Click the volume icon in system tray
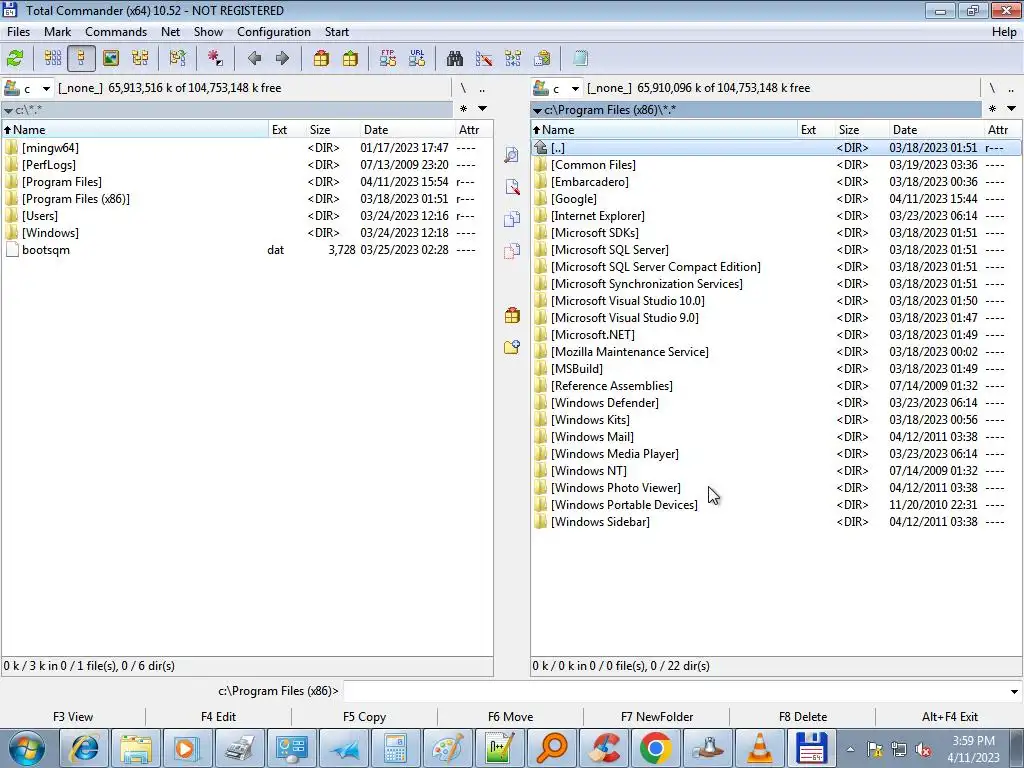1024x768 pixels. (x=923, y=750)
